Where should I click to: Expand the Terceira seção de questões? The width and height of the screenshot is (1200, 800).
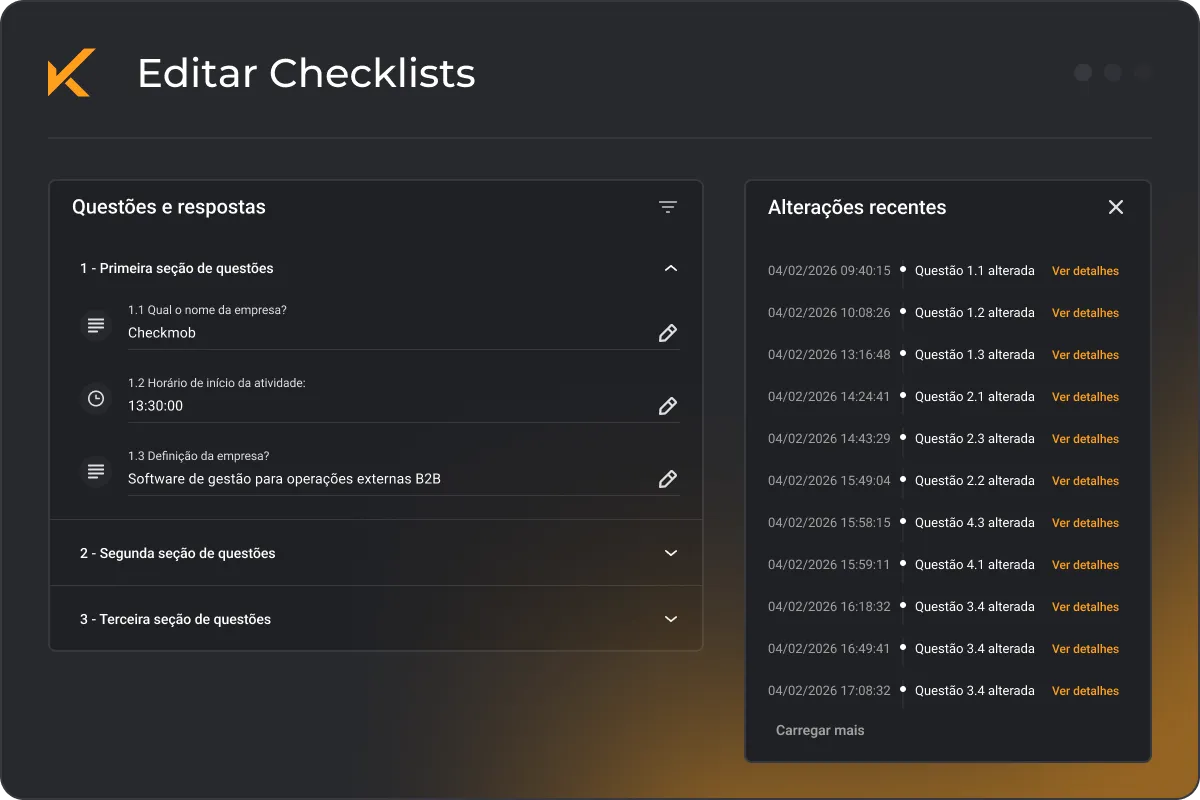(670, 619)
